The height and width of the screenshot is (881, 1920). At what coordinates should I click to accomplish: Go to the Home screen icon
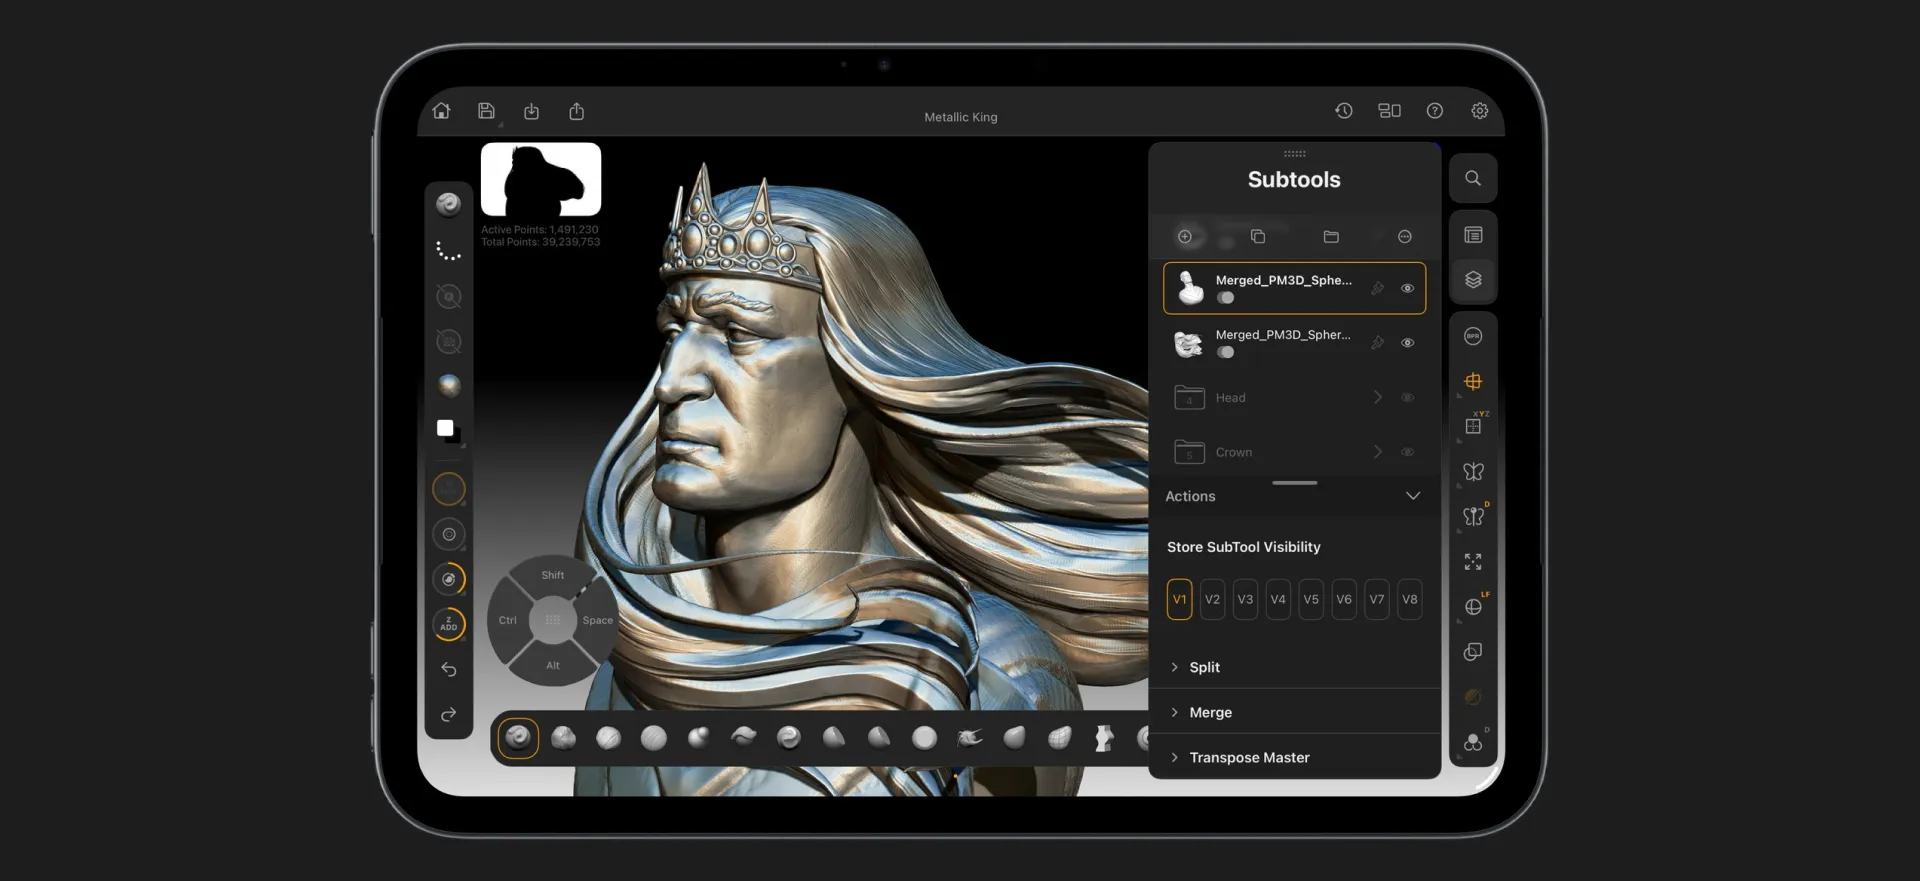point(441,111)
